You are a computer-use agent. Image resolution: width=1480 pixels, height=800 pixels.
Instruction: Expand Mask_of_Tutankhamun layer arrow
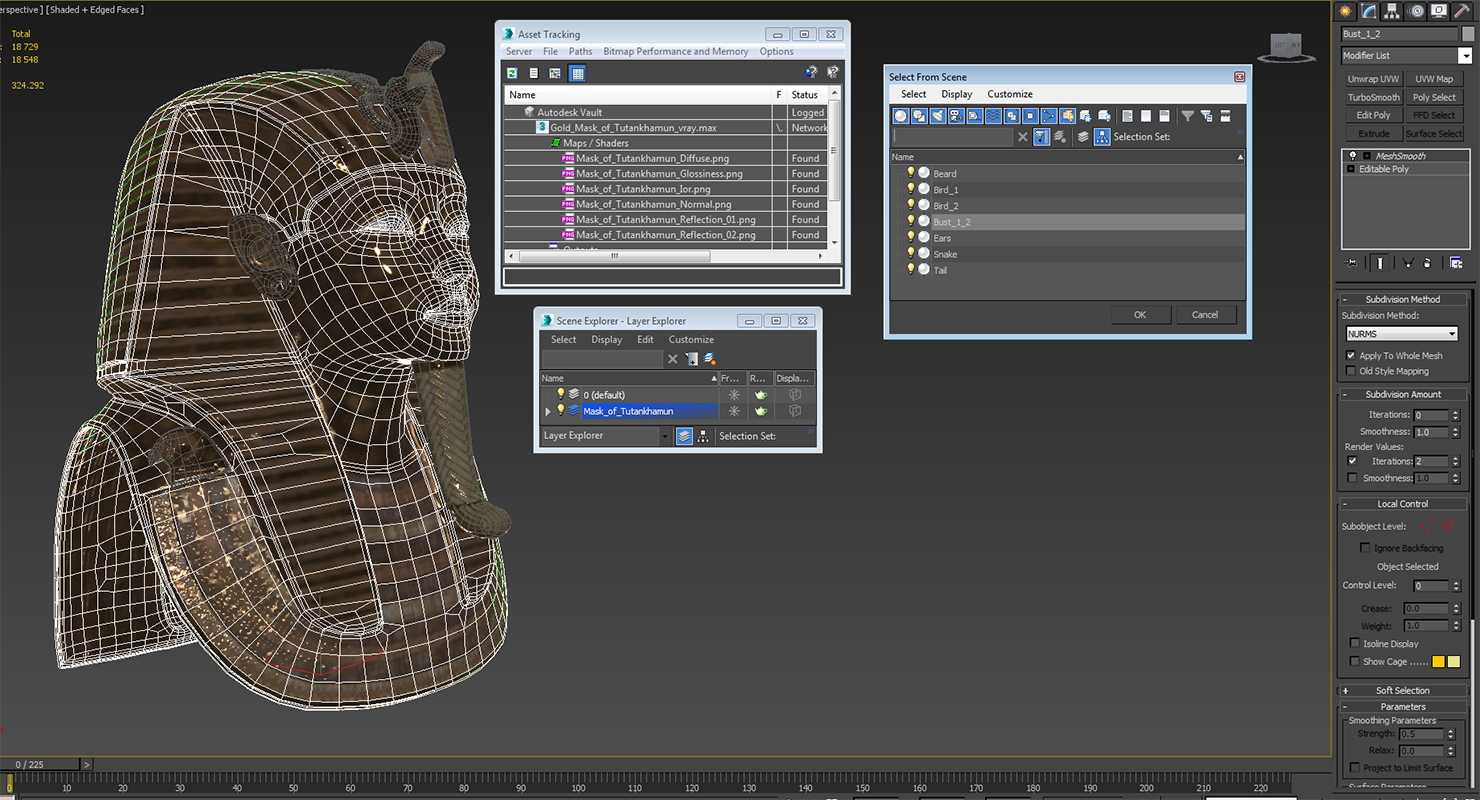[x=547, y=411]
